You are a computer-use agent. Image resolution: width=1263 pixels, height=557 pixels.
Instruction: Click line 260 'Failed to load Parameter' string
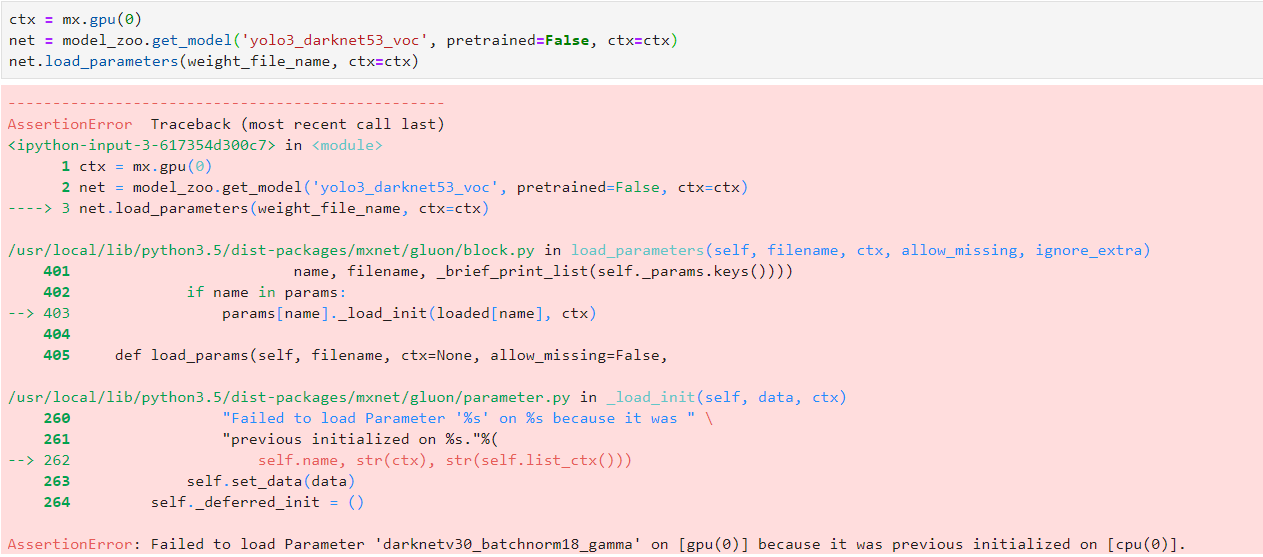(x=378, y=418)
